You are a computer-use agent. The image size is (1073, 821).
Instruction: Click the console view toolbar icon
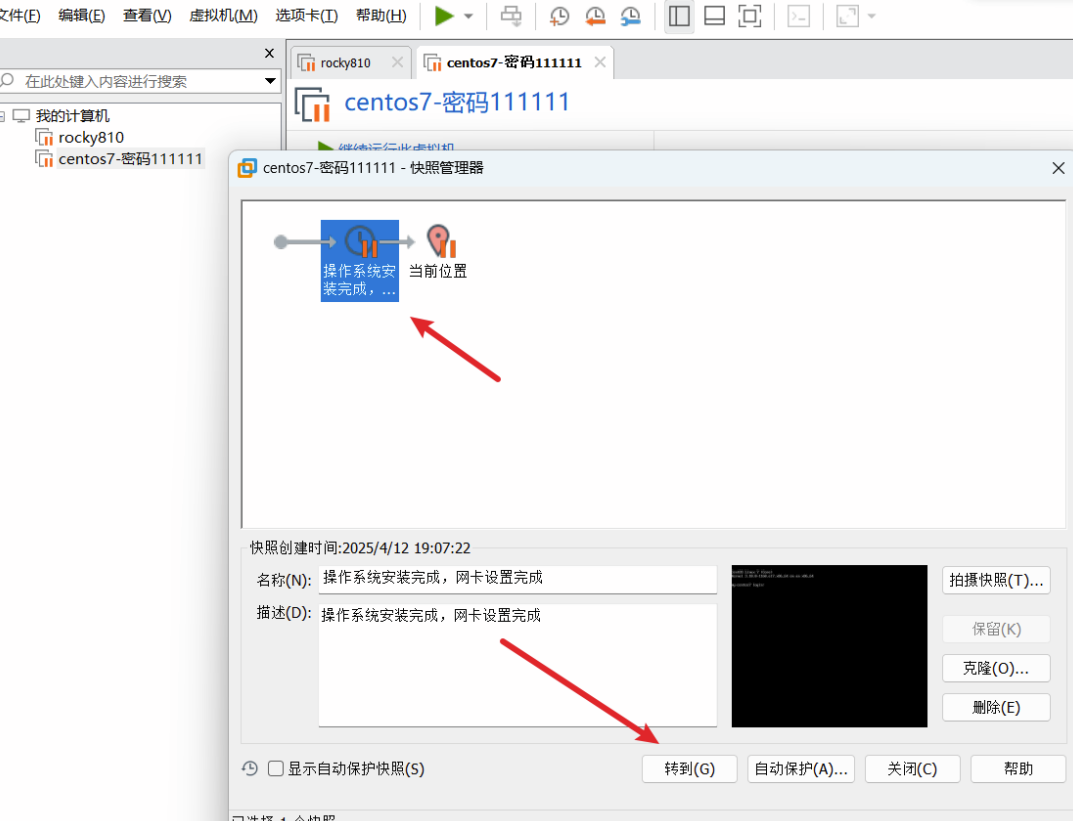(799, 16)
